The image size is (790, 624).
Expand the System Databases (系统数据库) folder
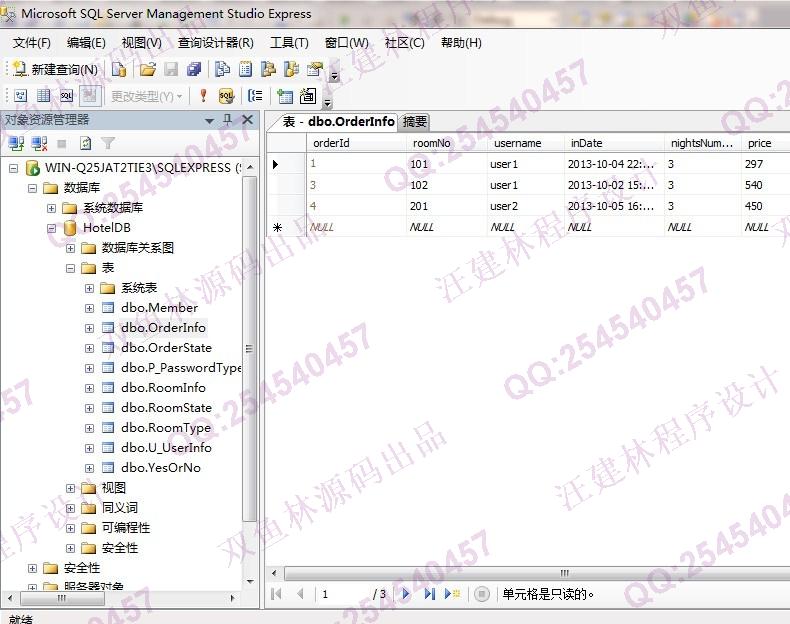point(51,208)
